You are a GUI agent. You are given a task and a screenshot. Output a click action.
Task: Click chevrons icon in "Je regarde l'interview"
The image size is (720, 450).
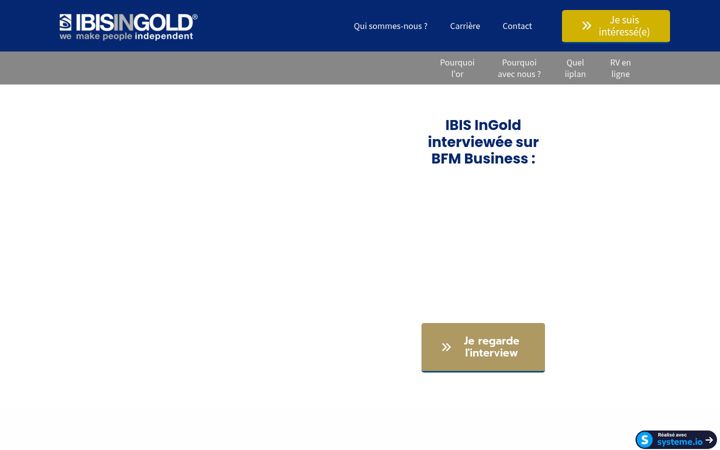point(446,347)
